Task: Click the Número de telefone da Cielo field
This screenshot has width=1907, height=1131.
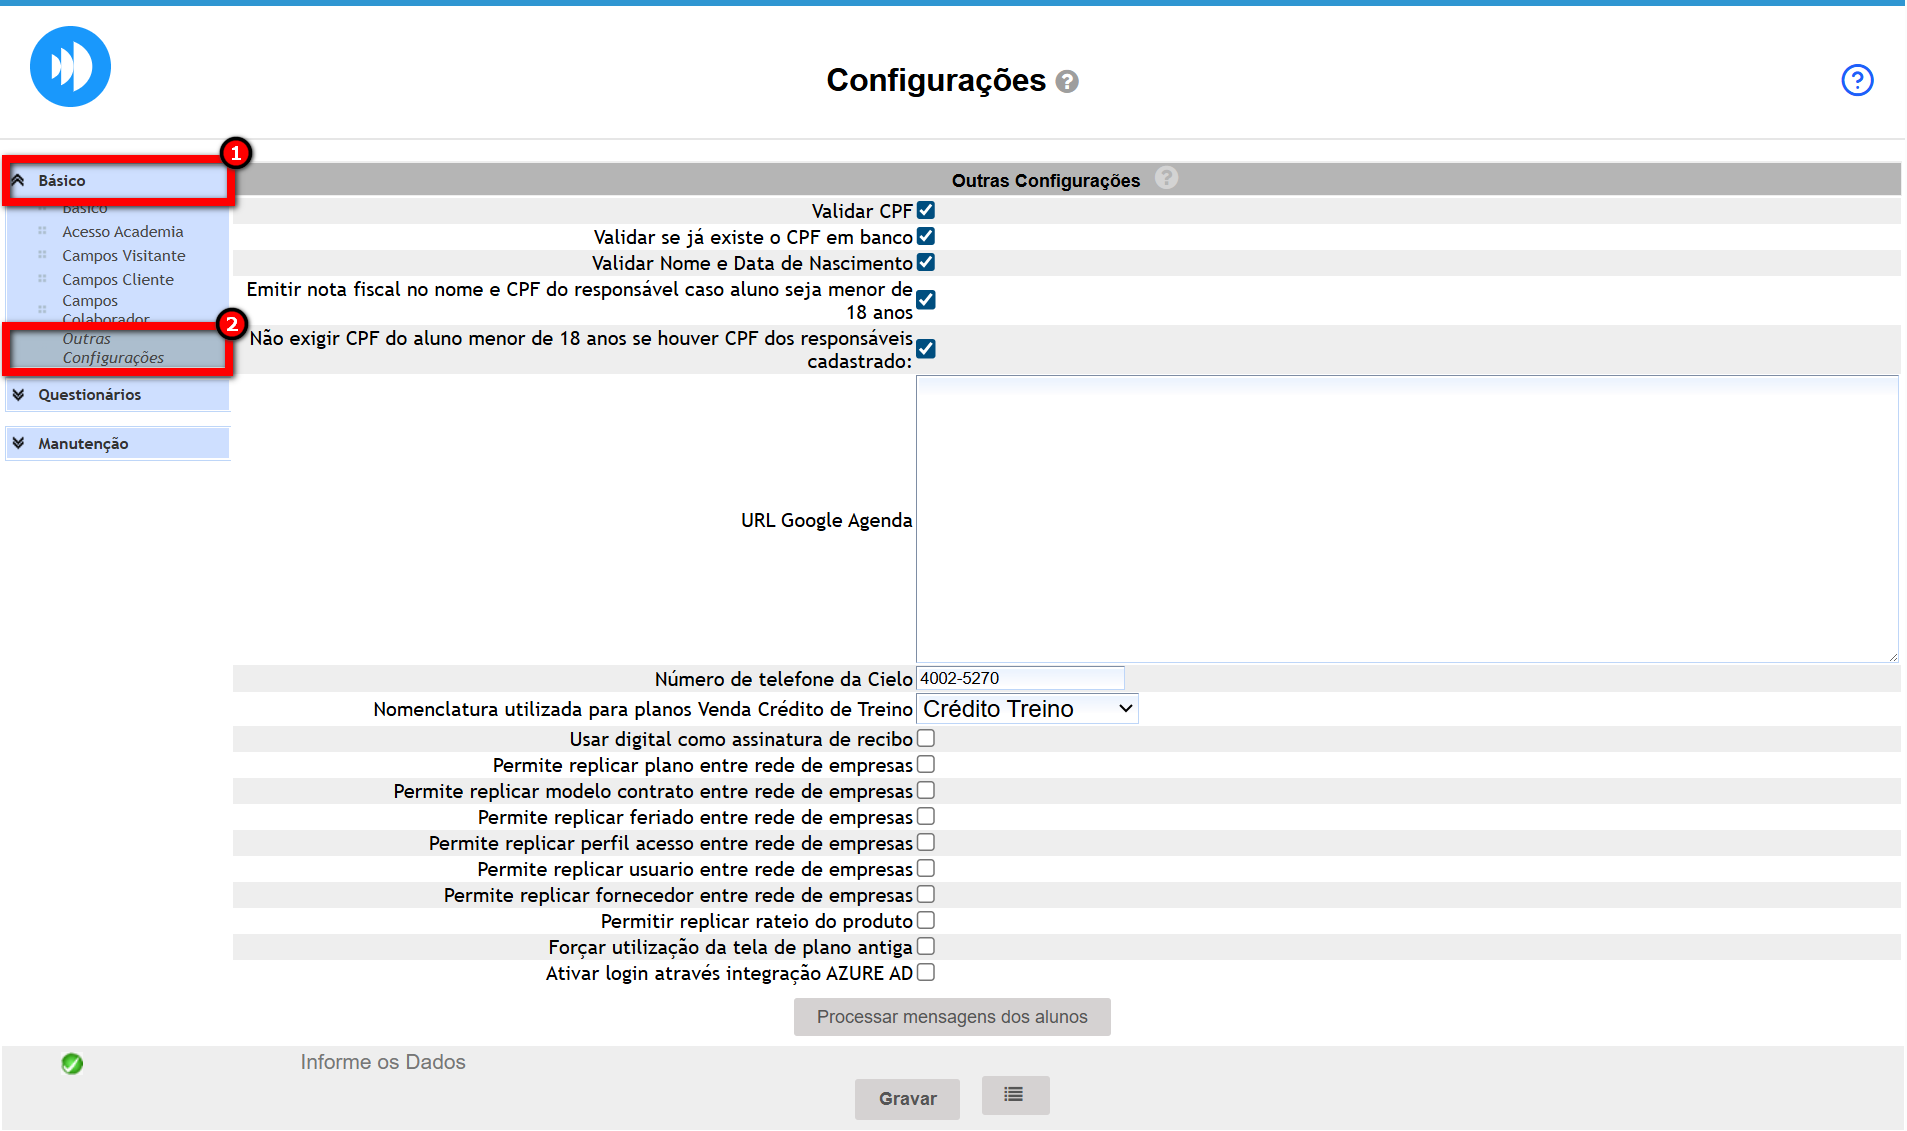Action: (x=1019, y=679)
